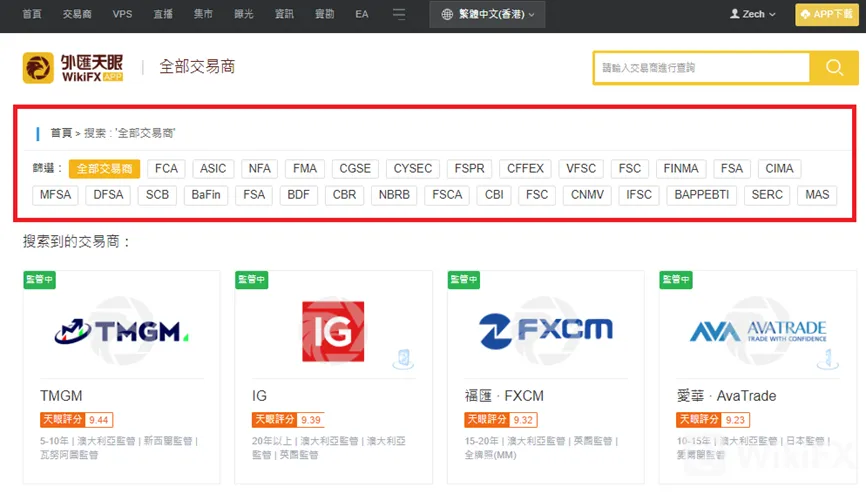Open the IG broker name

pyautogui.click(x=260, y=396)
